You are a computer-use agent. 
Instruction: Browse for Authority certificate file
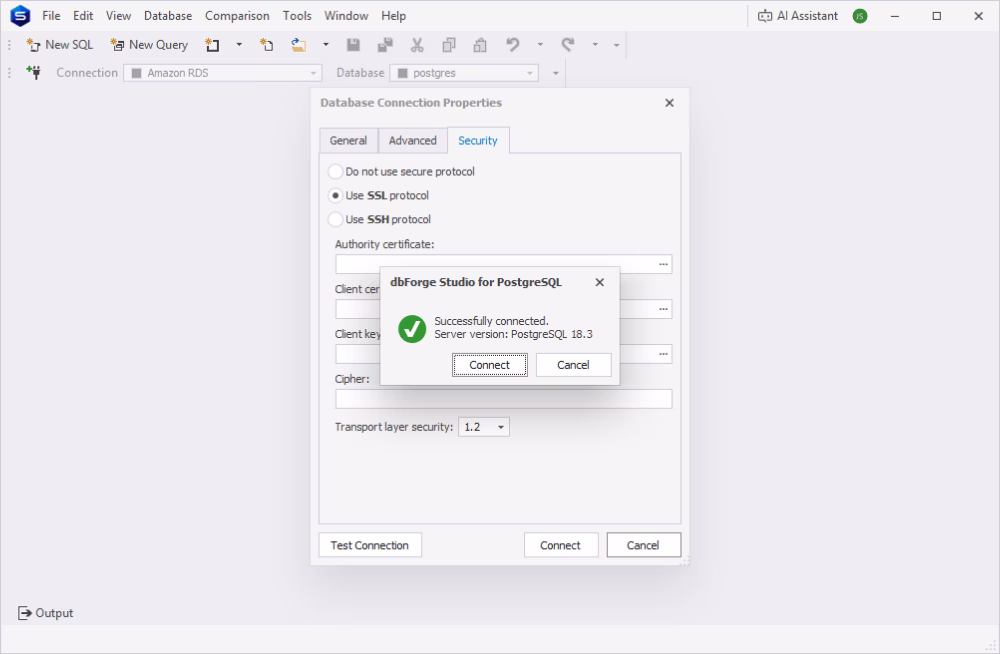click(x=663, y=264)
